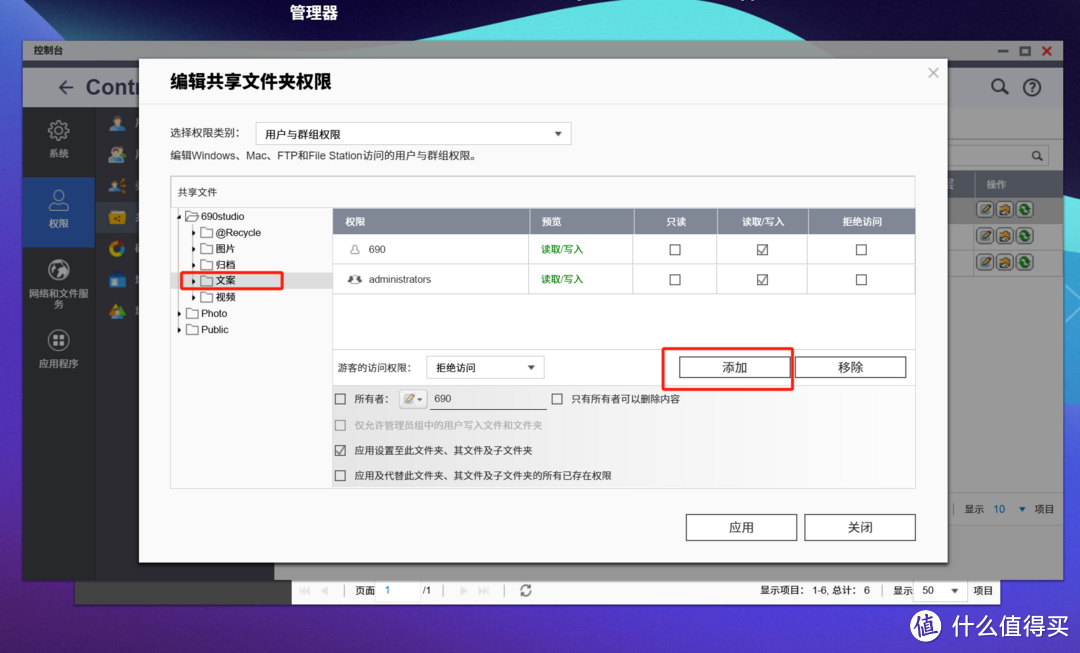This screenshot has height=653, width=1080.
Task: Expand the Photo folder in the tree
Action: 180,313
